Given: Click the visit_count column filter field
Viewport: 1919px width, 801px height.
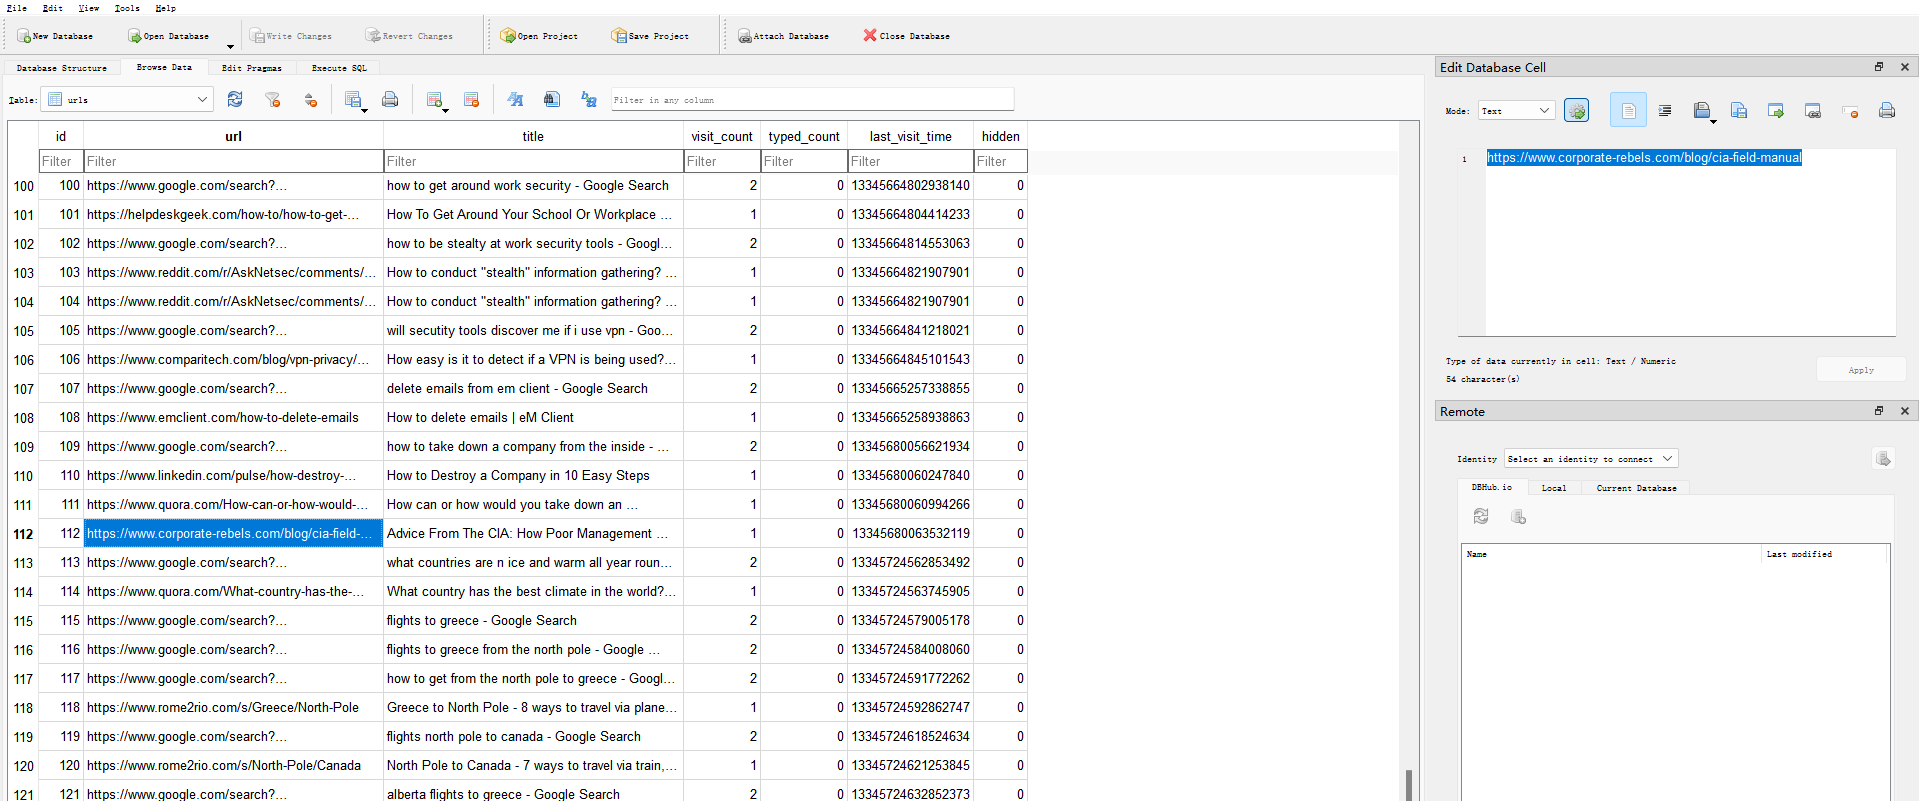Looking at the screenshot, I should pos(721,161).
